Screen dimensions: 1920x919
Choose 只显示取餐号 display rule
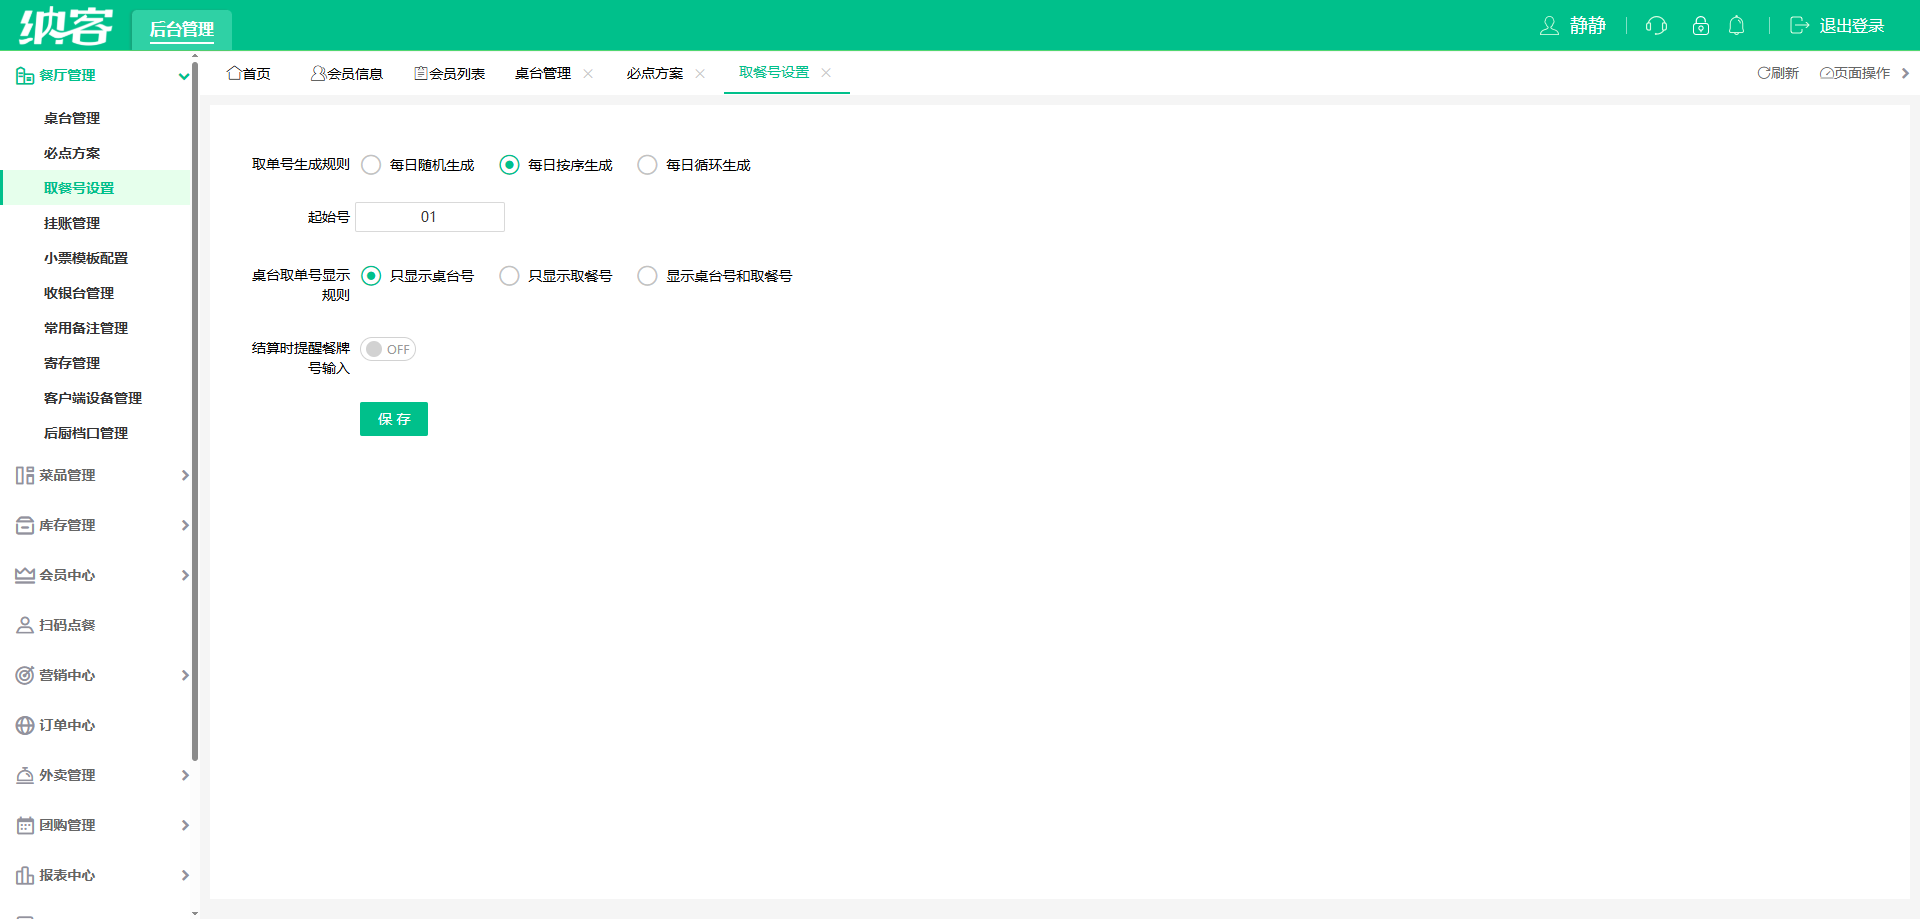point(509,276)
